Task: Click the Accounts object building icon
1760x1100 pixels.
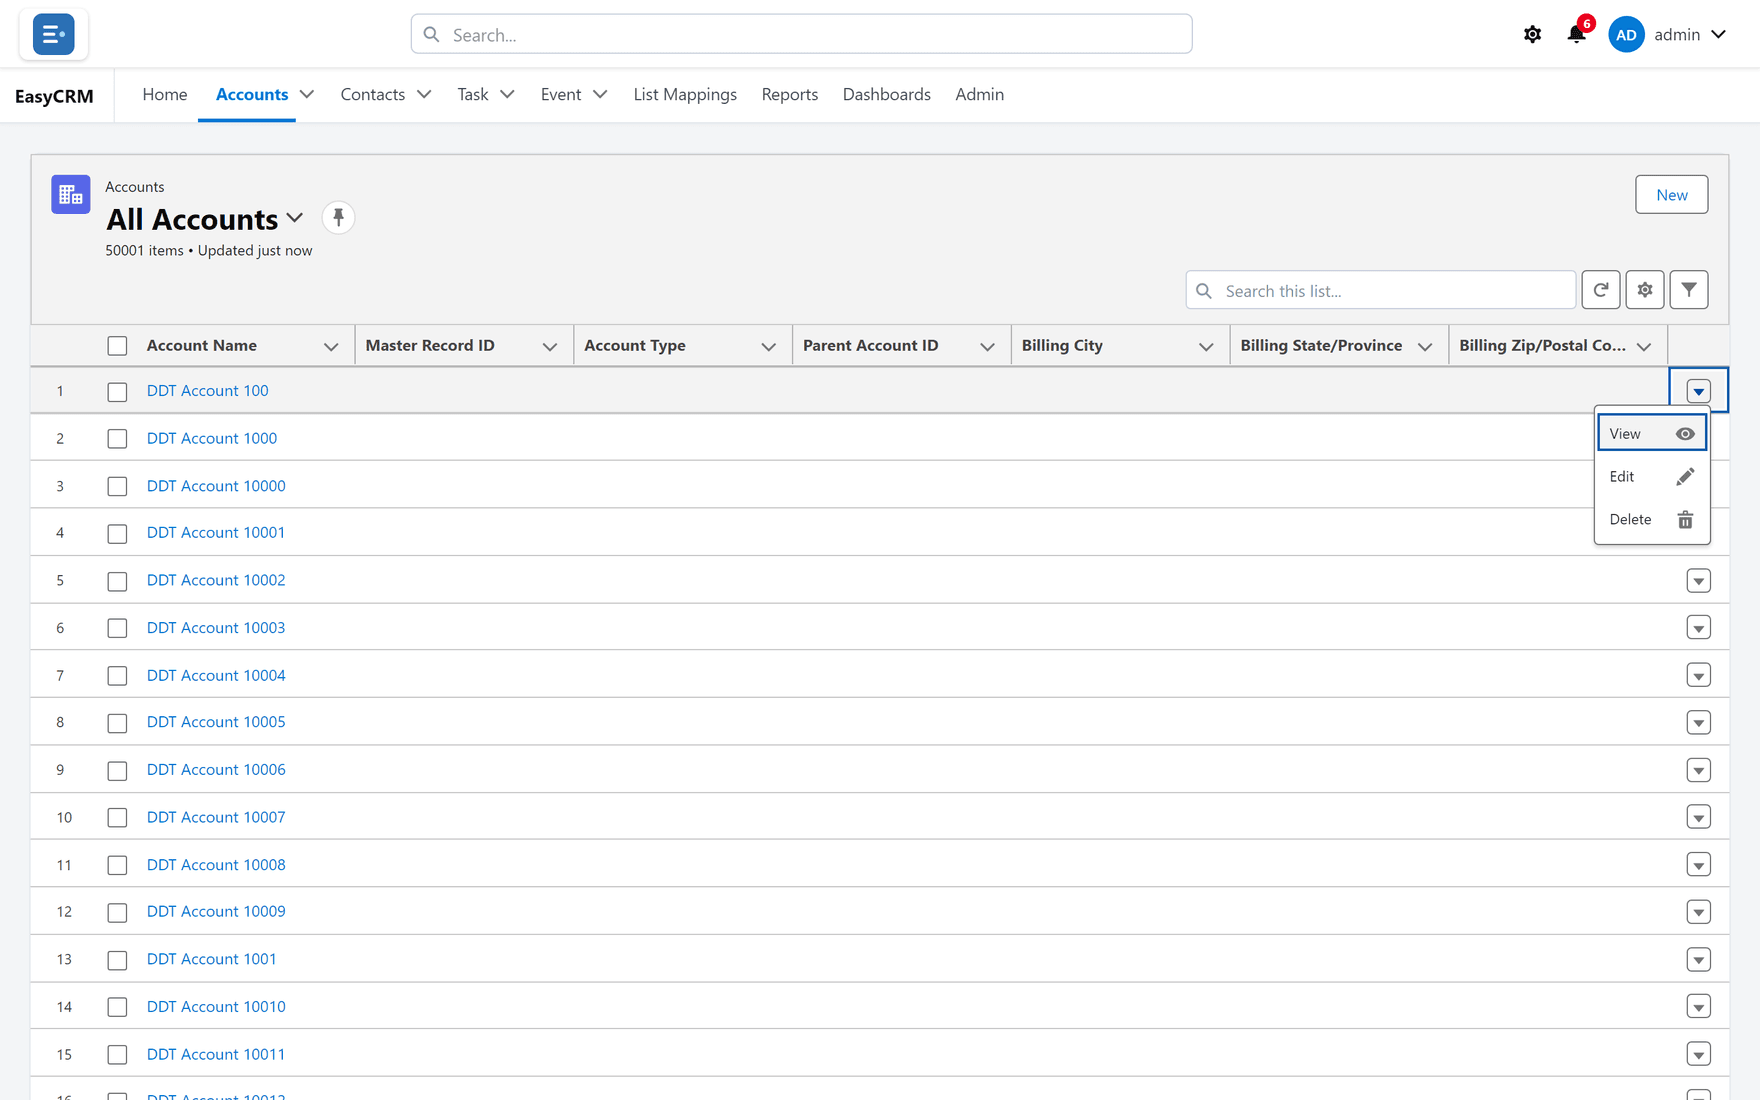Action: point(70,195)
